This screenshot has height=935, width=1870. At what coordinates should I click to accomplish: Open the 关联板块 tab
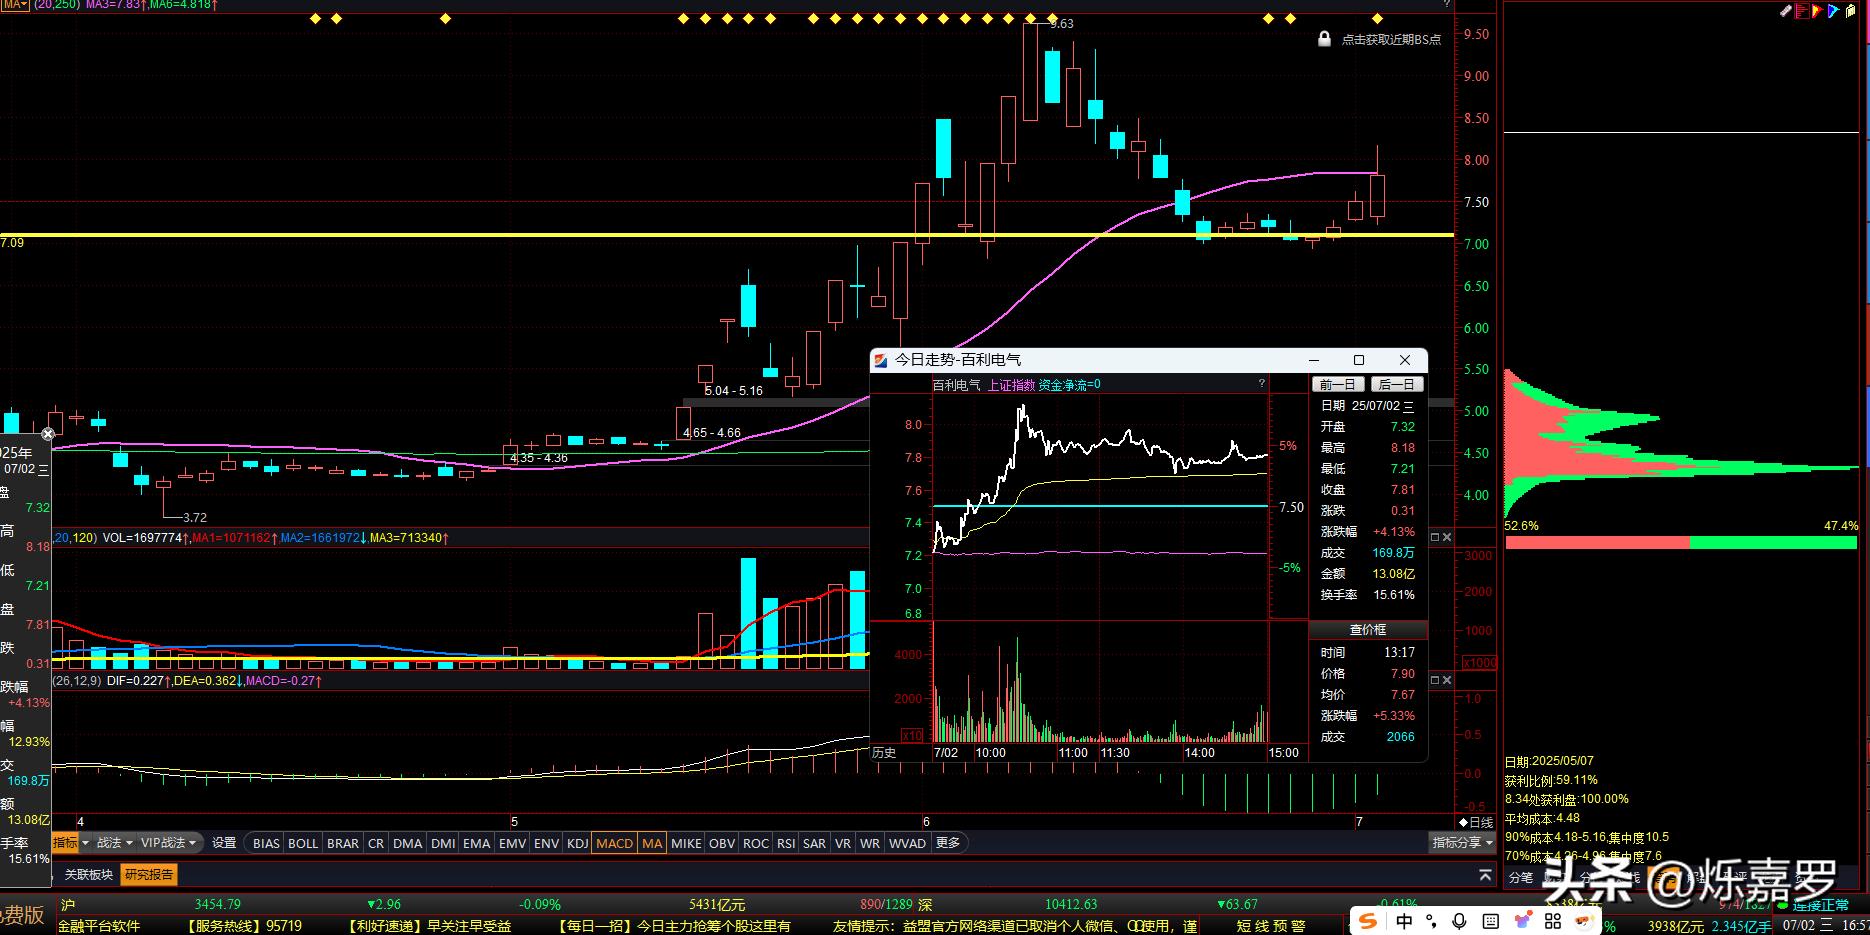click(x=89, y=874)
